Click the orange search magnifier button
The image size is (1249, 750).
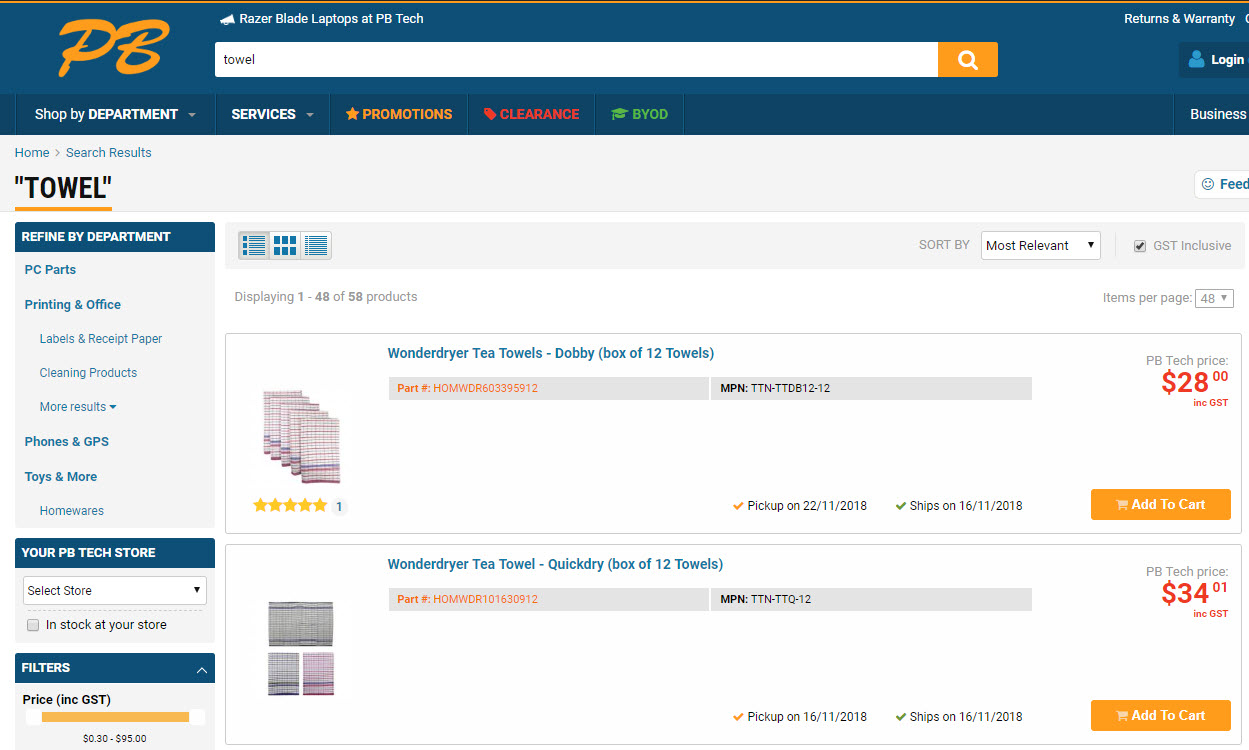pos(968,60)
